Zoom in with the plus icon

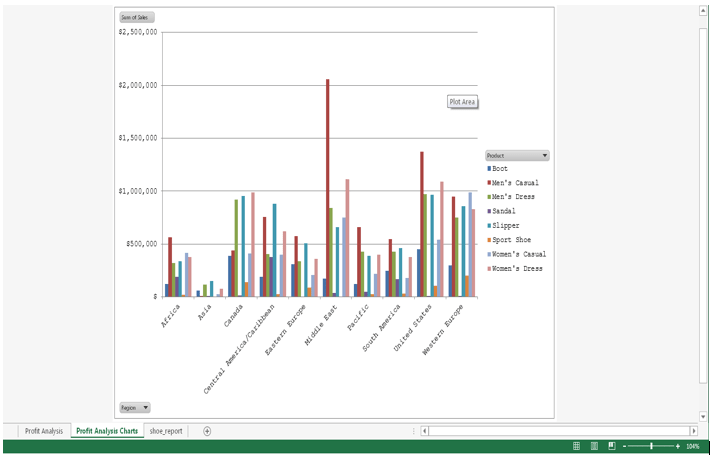(678, 446)
